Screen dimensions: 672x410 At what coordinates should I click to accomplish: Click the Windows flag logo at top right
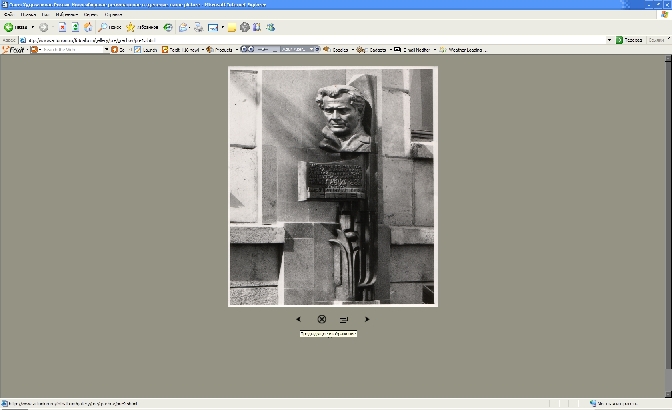click(665, 15)
